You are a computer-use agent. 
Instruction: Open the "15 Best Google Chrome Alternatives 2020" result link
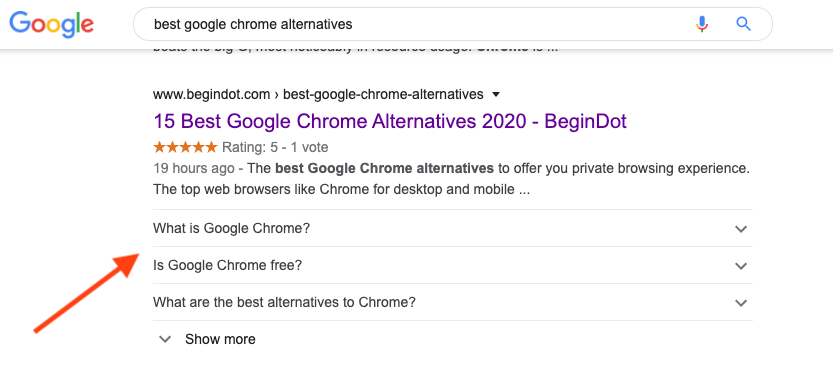[x=390, y=121]
